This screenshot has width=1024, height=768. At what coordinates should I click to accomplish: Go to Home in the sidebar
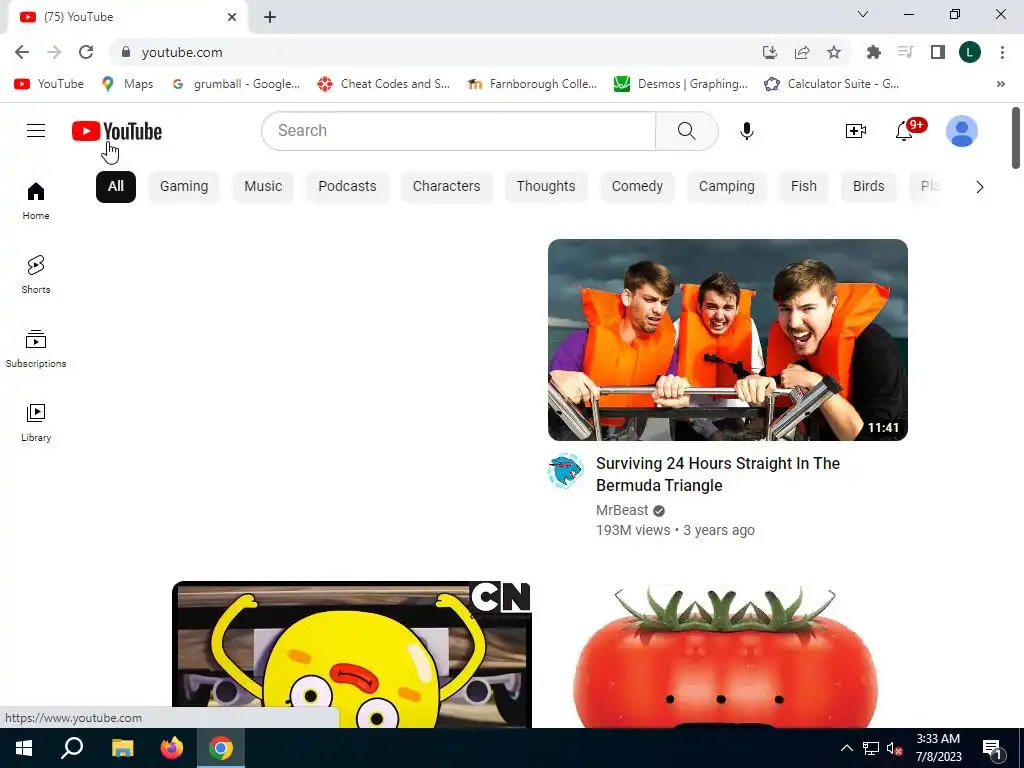point(36,200)
